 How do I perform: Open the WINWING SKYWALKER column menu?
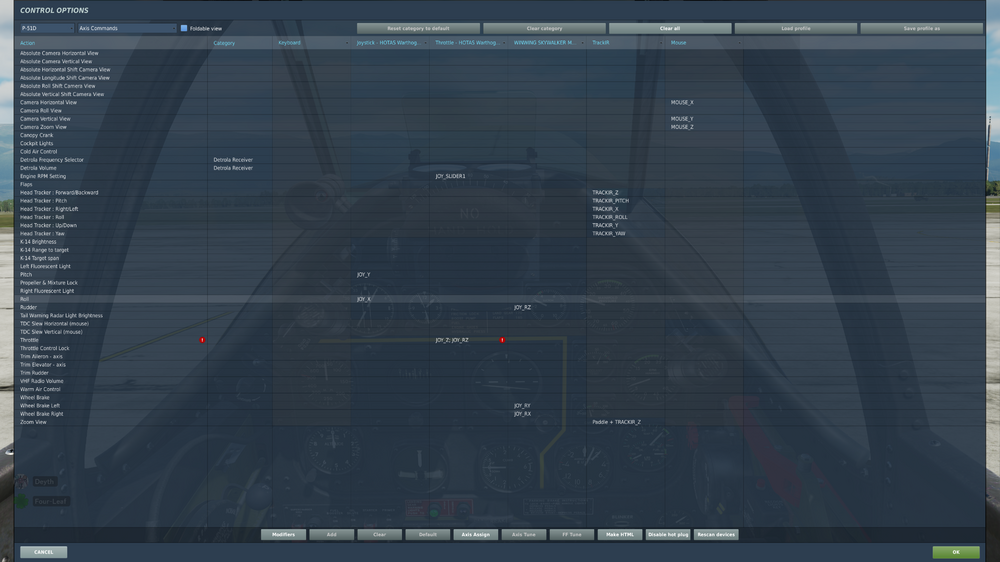coord(582,43)
